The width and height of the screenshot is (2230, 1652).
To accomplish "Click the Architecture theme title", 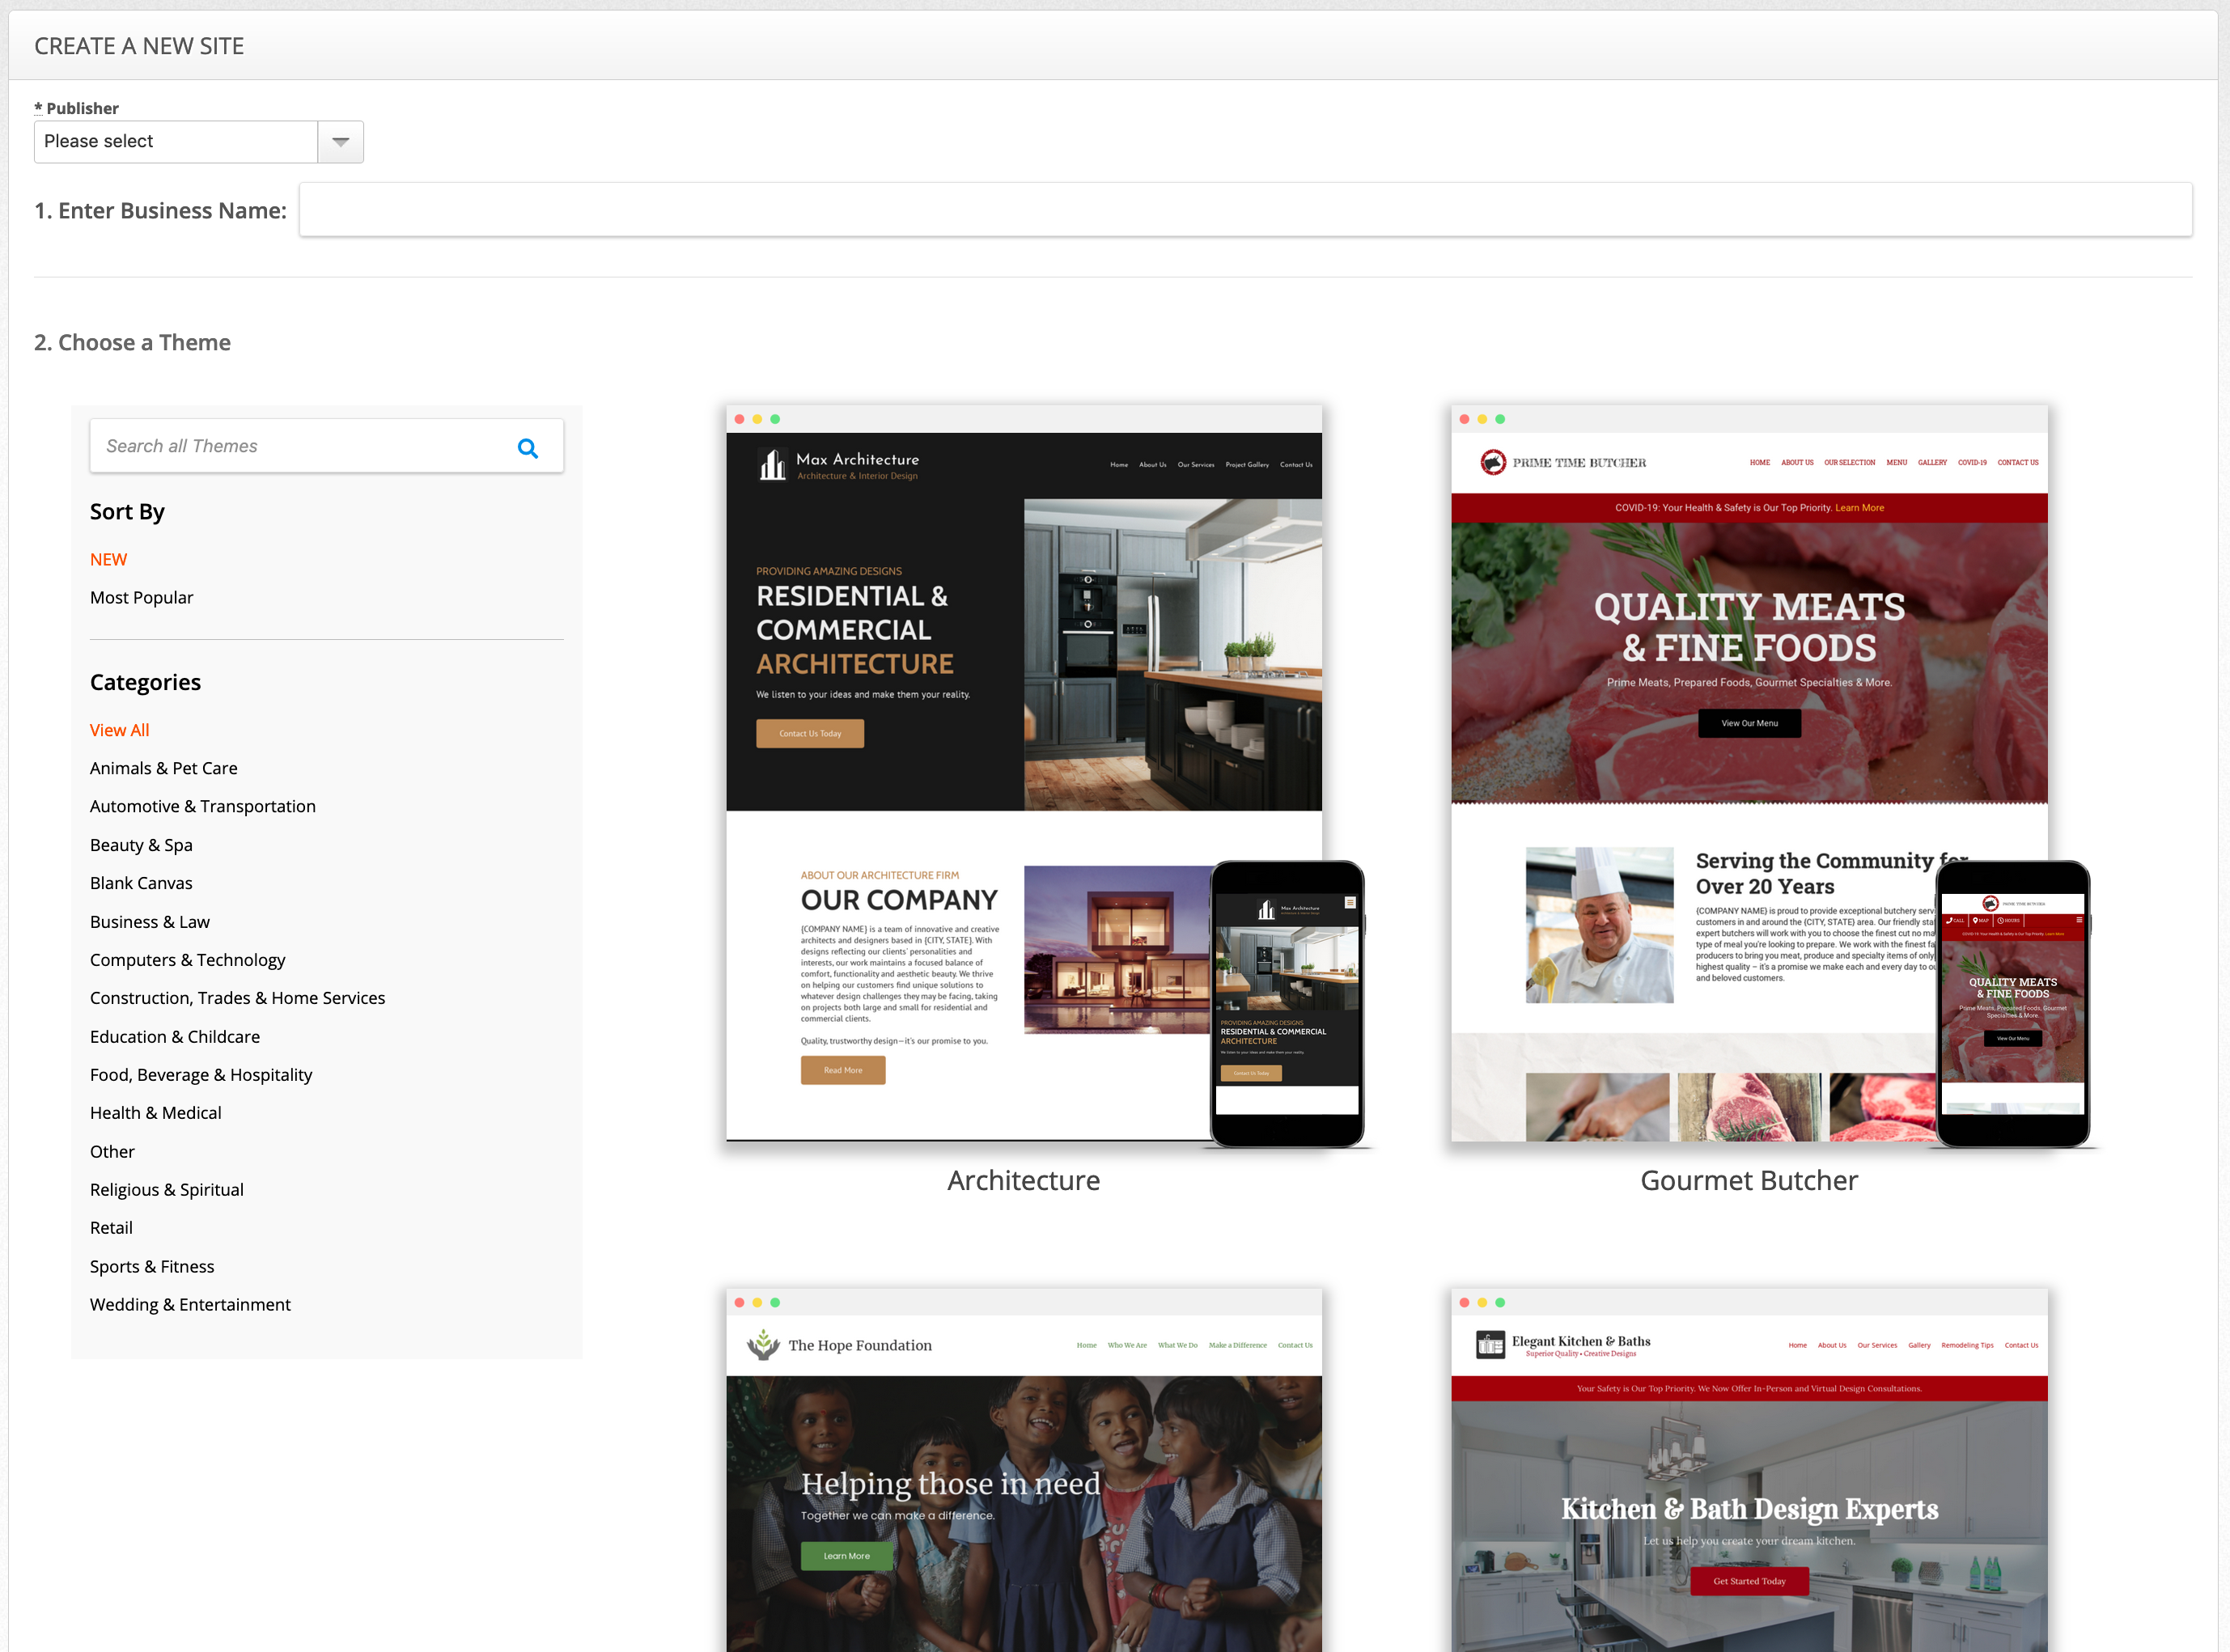I will click(1023, 1181).
